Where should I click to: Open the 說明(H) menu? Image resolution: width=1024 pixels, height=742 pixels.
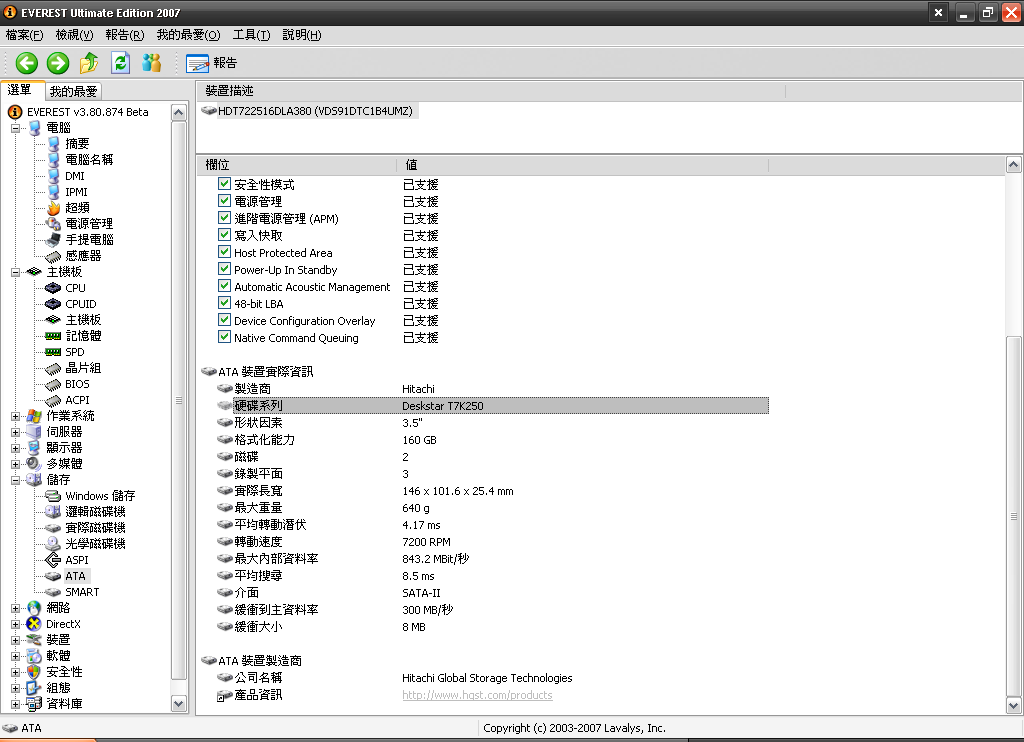(302, 35)
